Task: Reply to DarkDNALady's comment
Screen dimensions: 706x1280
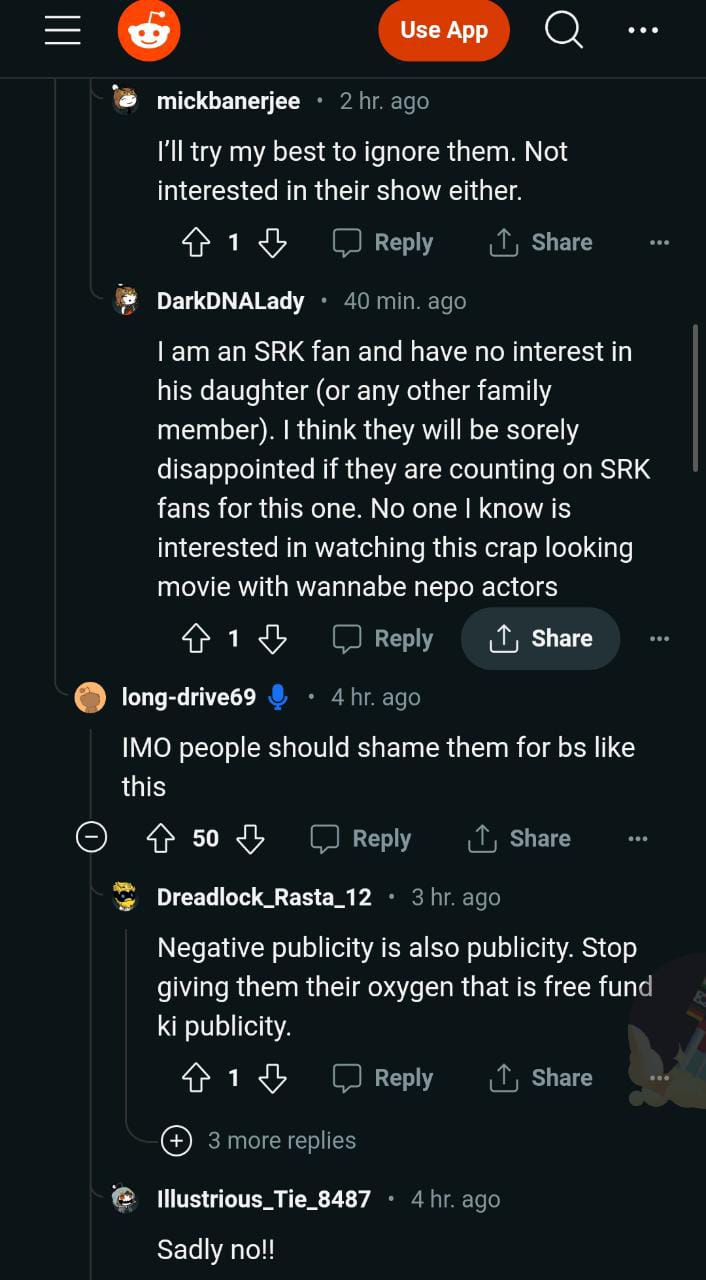Action: pos(383,638)
